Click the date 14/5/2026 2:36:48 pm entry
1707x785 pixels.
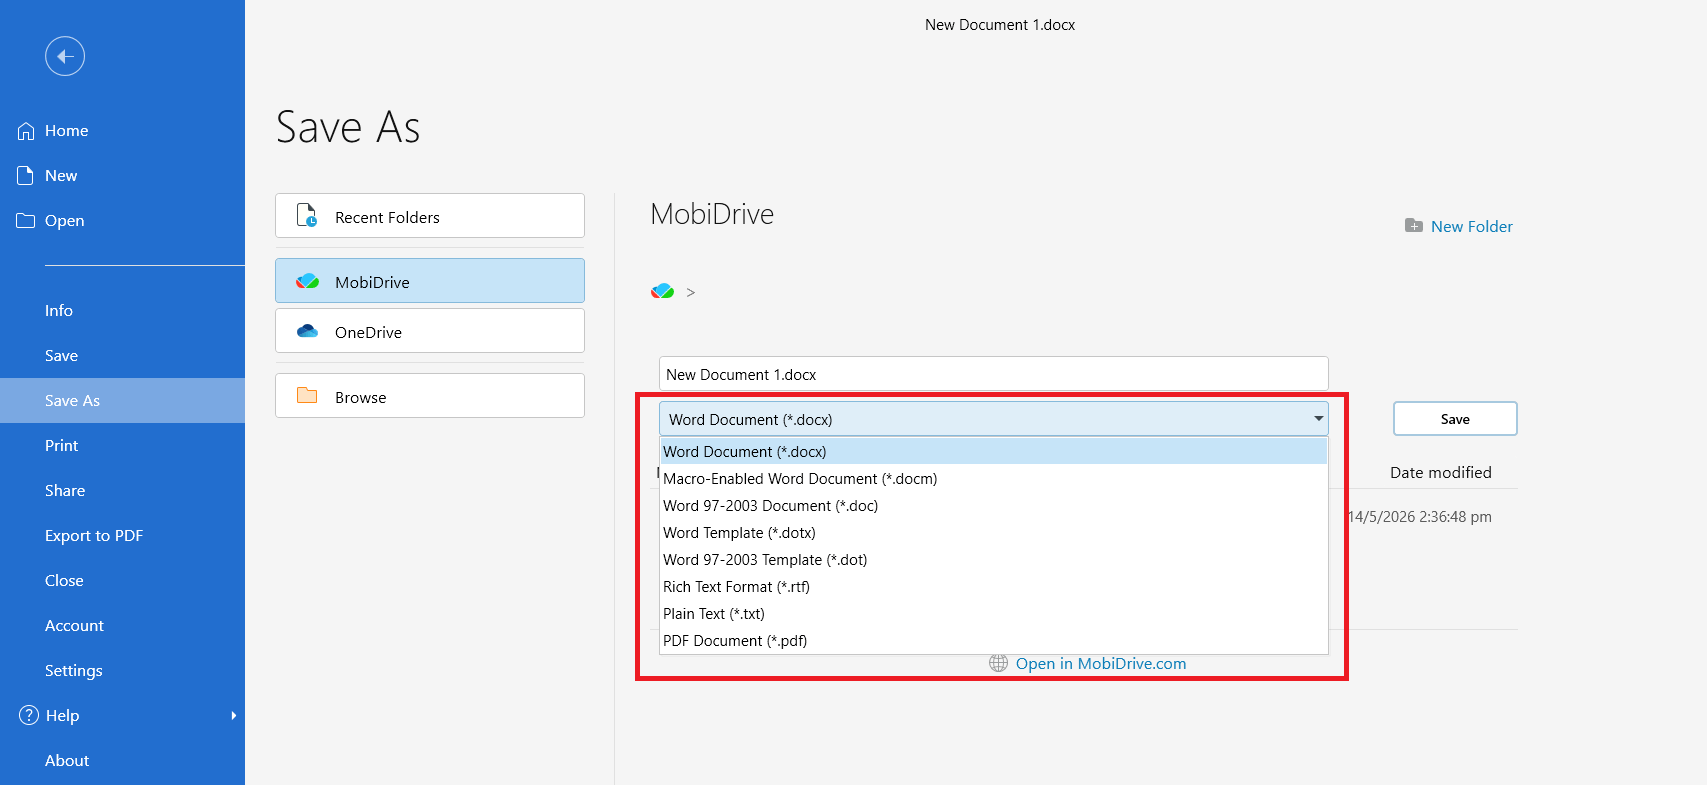click(1420, 517)
